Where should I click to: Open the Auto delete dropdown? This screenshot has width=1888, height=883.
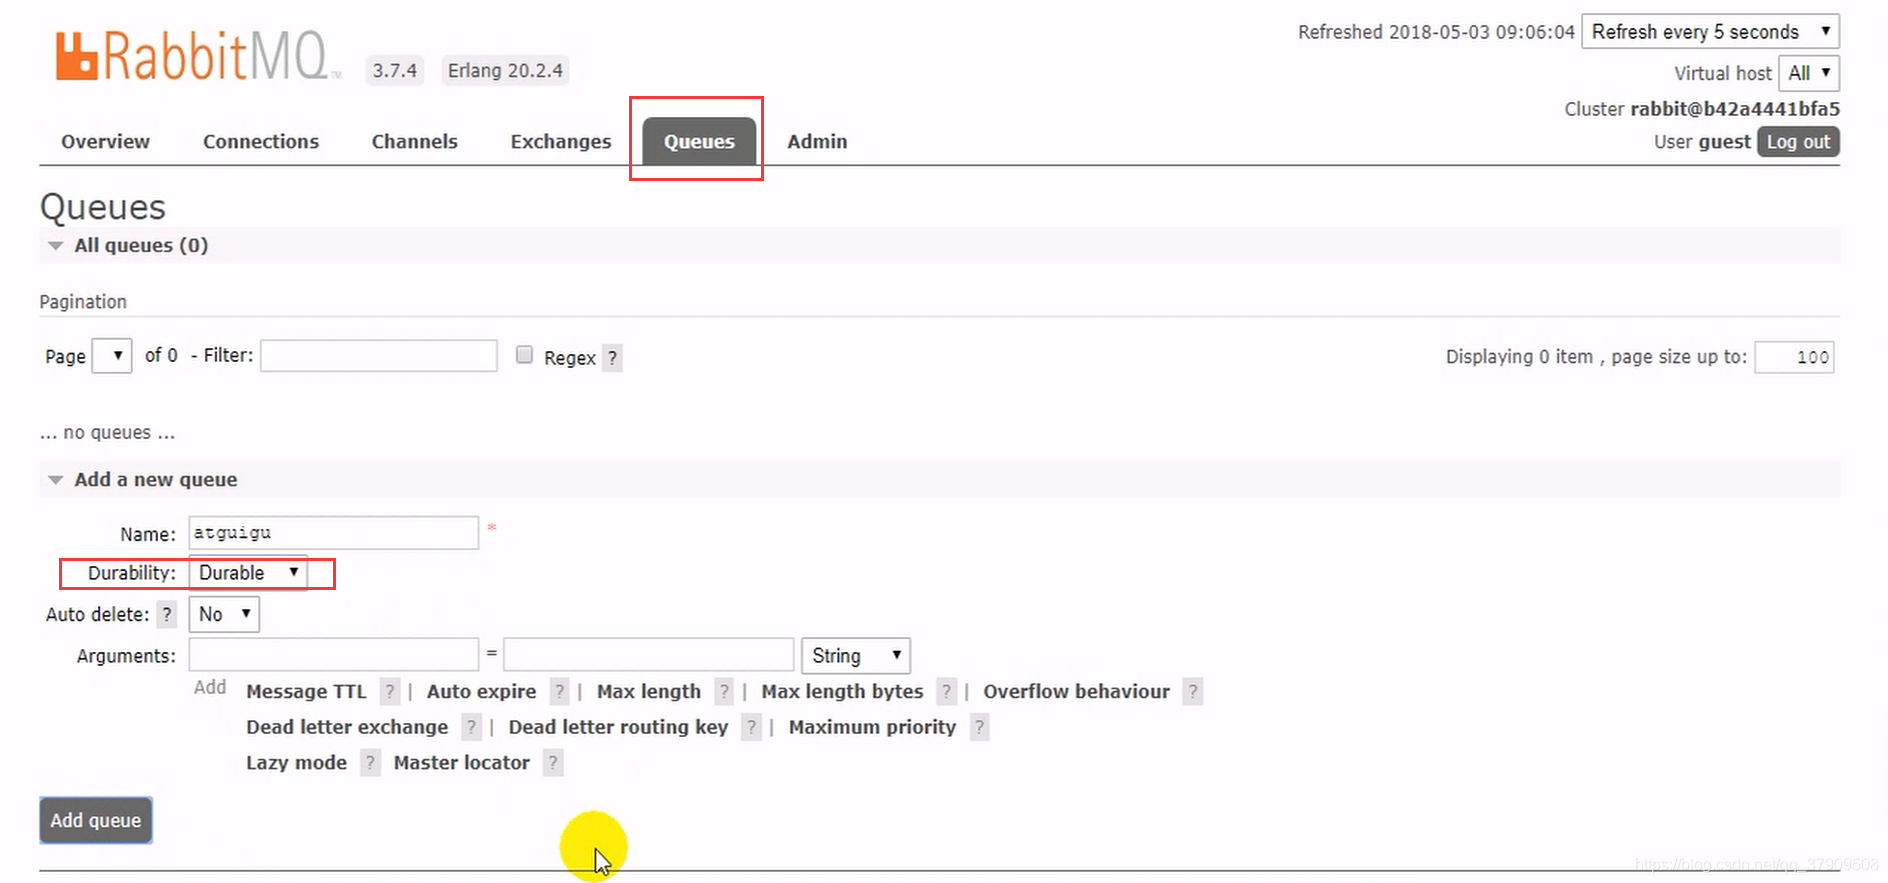224,614
